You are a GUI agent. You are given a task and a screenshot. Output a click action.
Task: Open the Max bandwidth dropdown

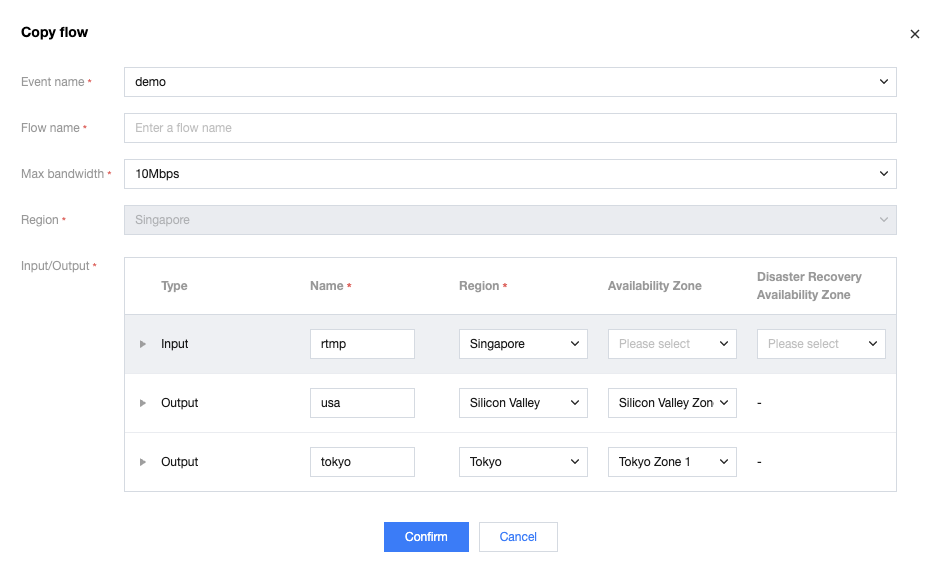(509, 174)
